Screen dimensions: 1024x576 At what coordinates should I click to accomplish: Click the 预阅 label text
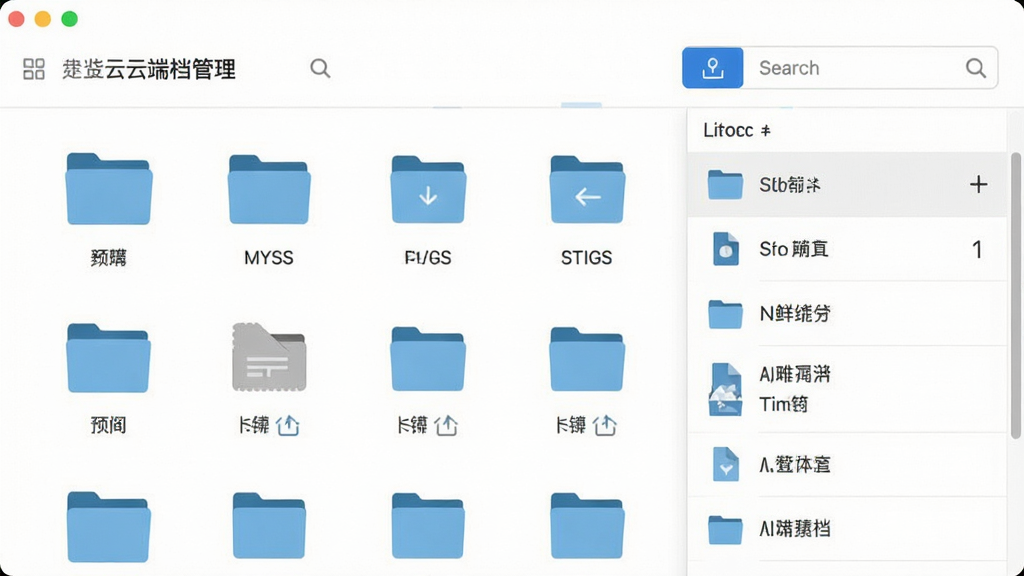point(108,426)
